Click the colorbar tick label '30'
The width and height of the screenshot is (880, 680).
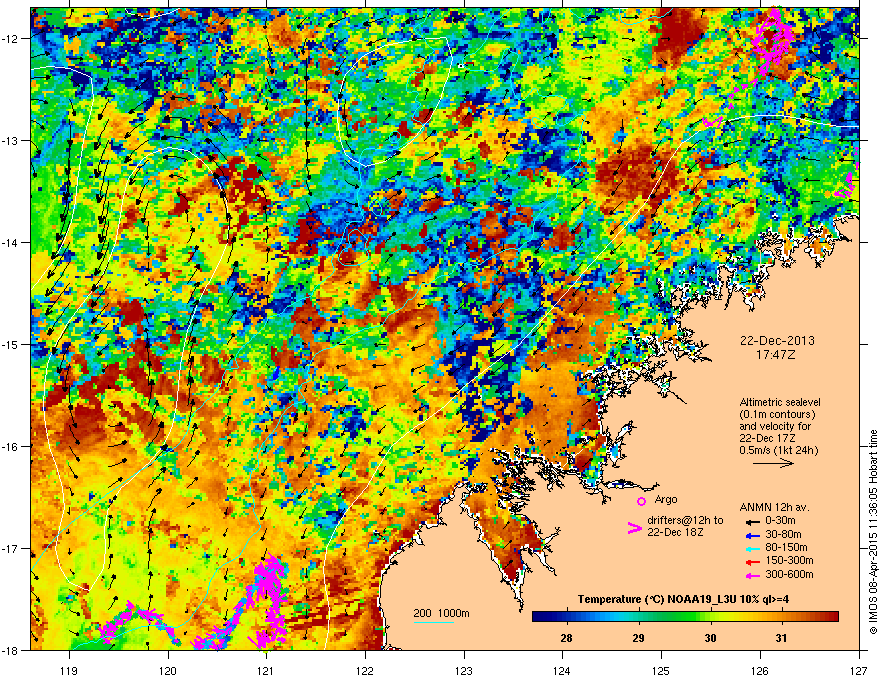coord(710,638)
